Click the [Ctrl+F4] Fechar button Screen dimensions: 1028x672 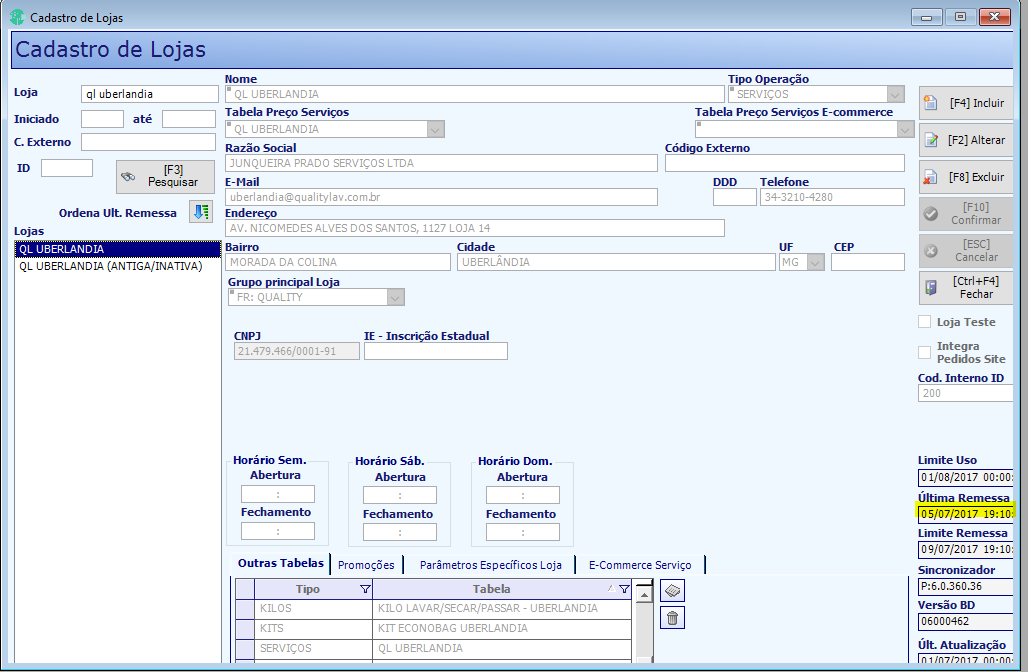tap(966, 288)
